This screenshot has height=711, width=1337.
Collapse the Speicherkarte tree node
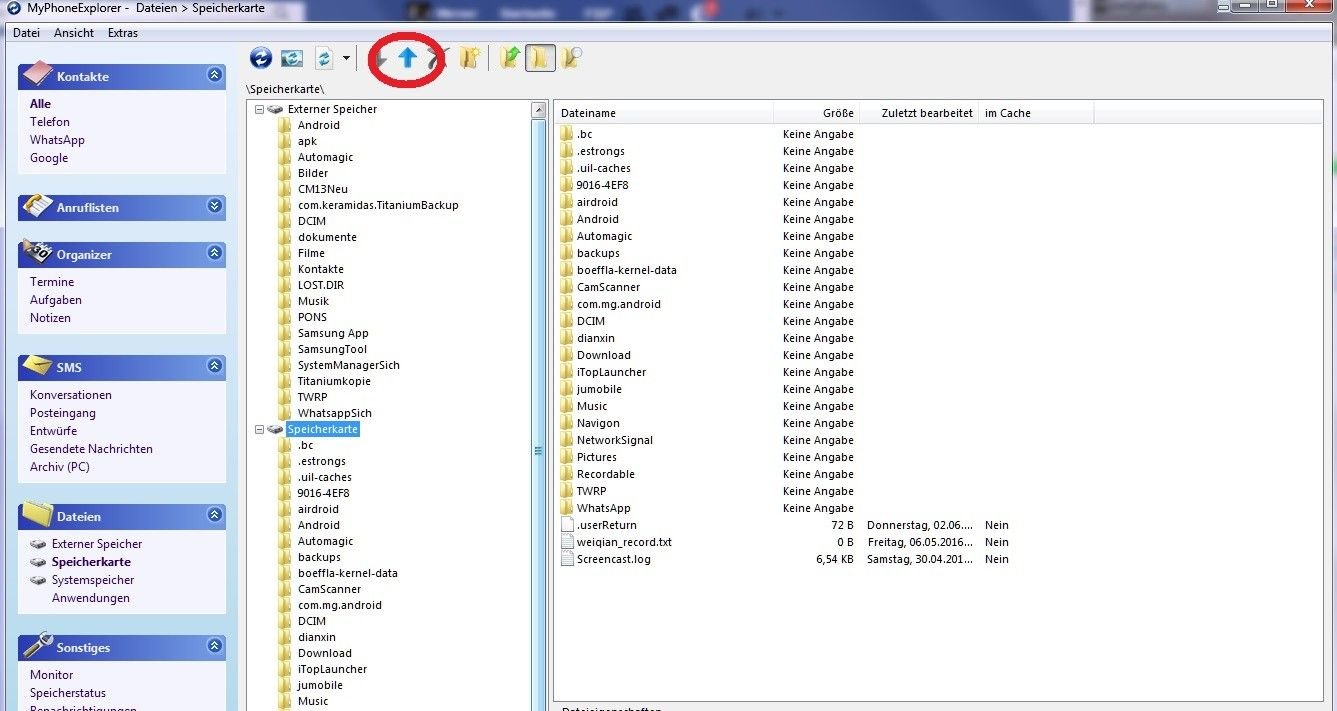point(260,429)
